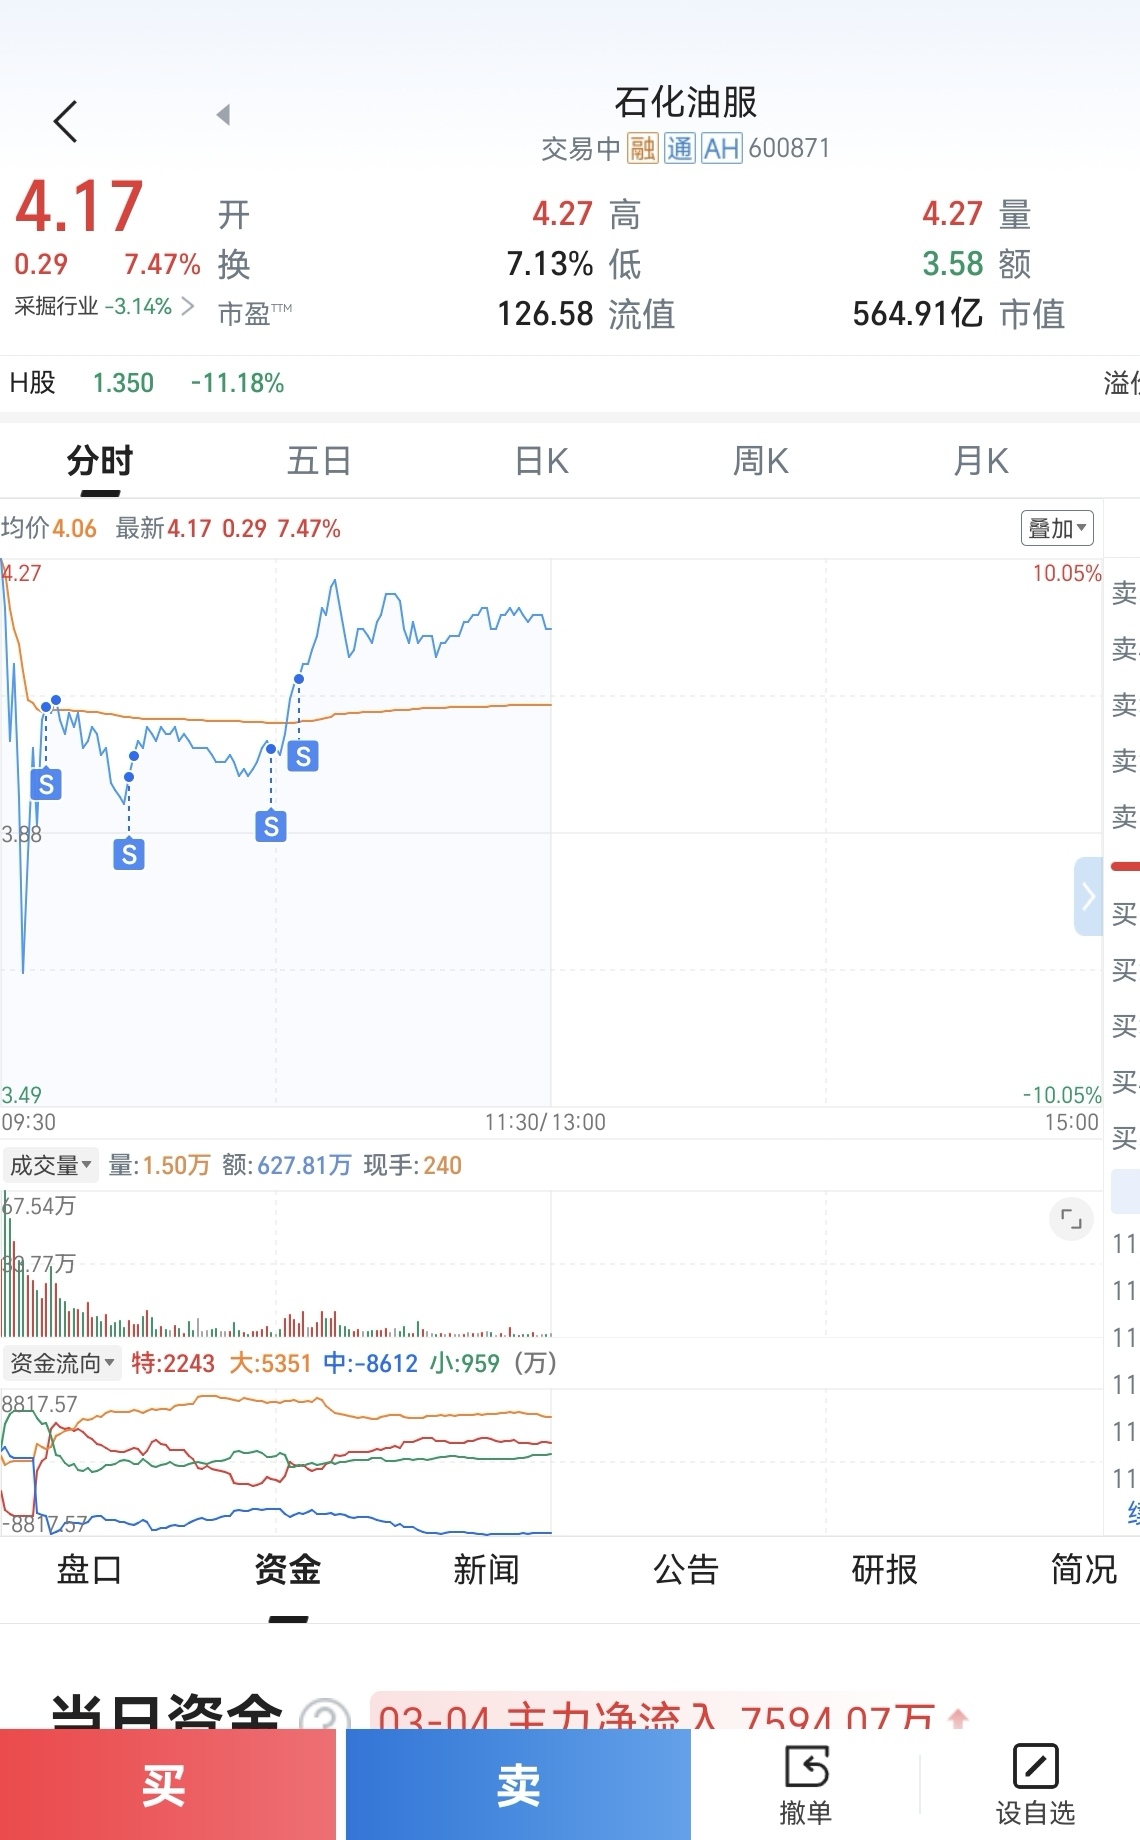Tap the back arrow icon
The height and width of the screenshot is (1840, 1140).
tap(66, 122)
